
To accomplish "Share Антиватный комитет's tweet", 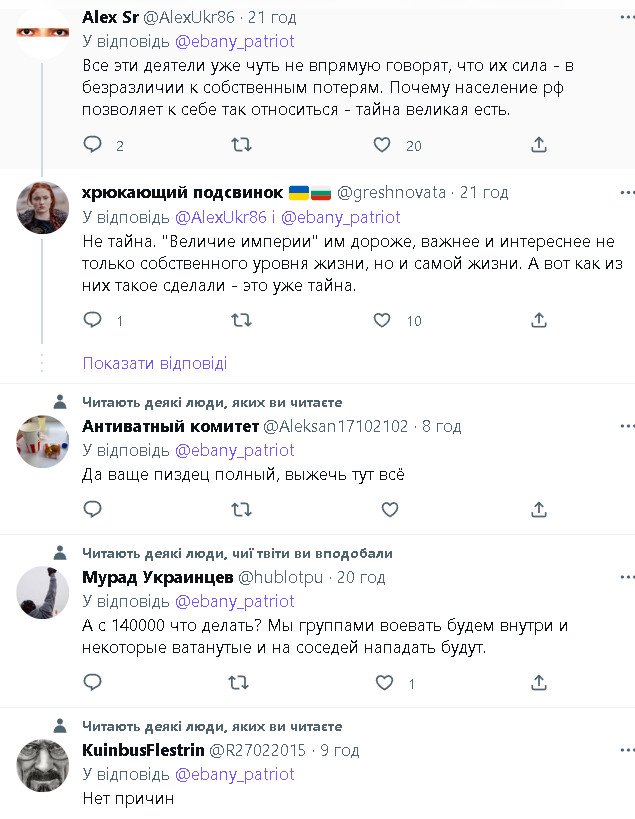I will (x=539, y=509).
